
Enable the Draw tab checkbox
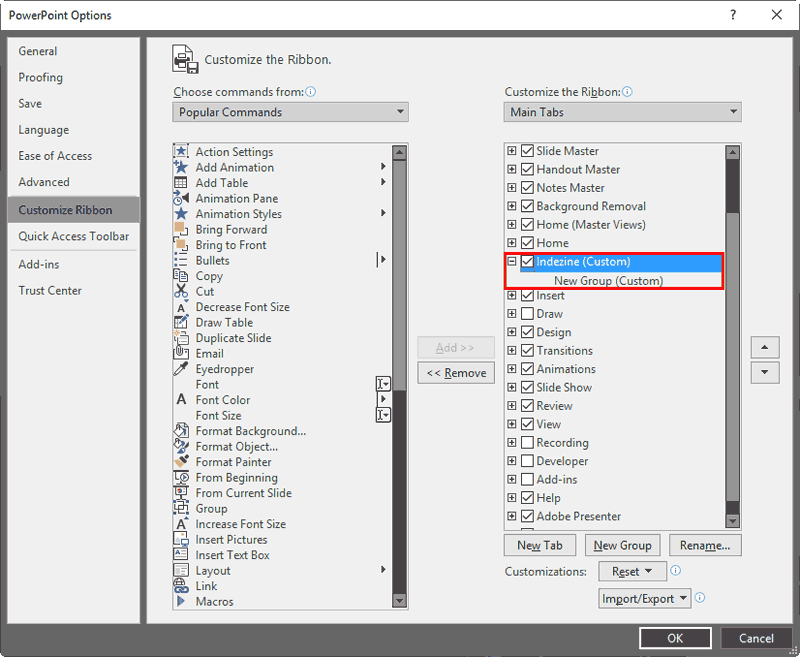coord(527,313)
